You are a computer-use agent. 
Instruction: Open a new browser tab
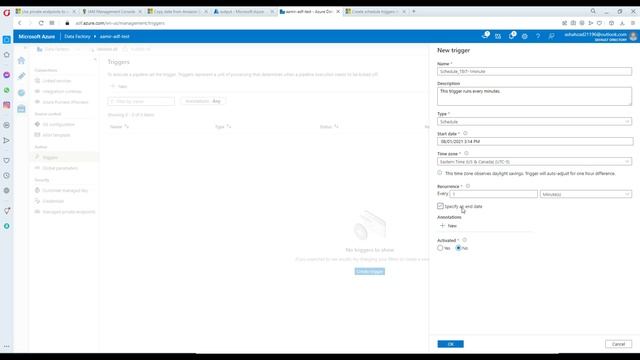click(413, 11)
